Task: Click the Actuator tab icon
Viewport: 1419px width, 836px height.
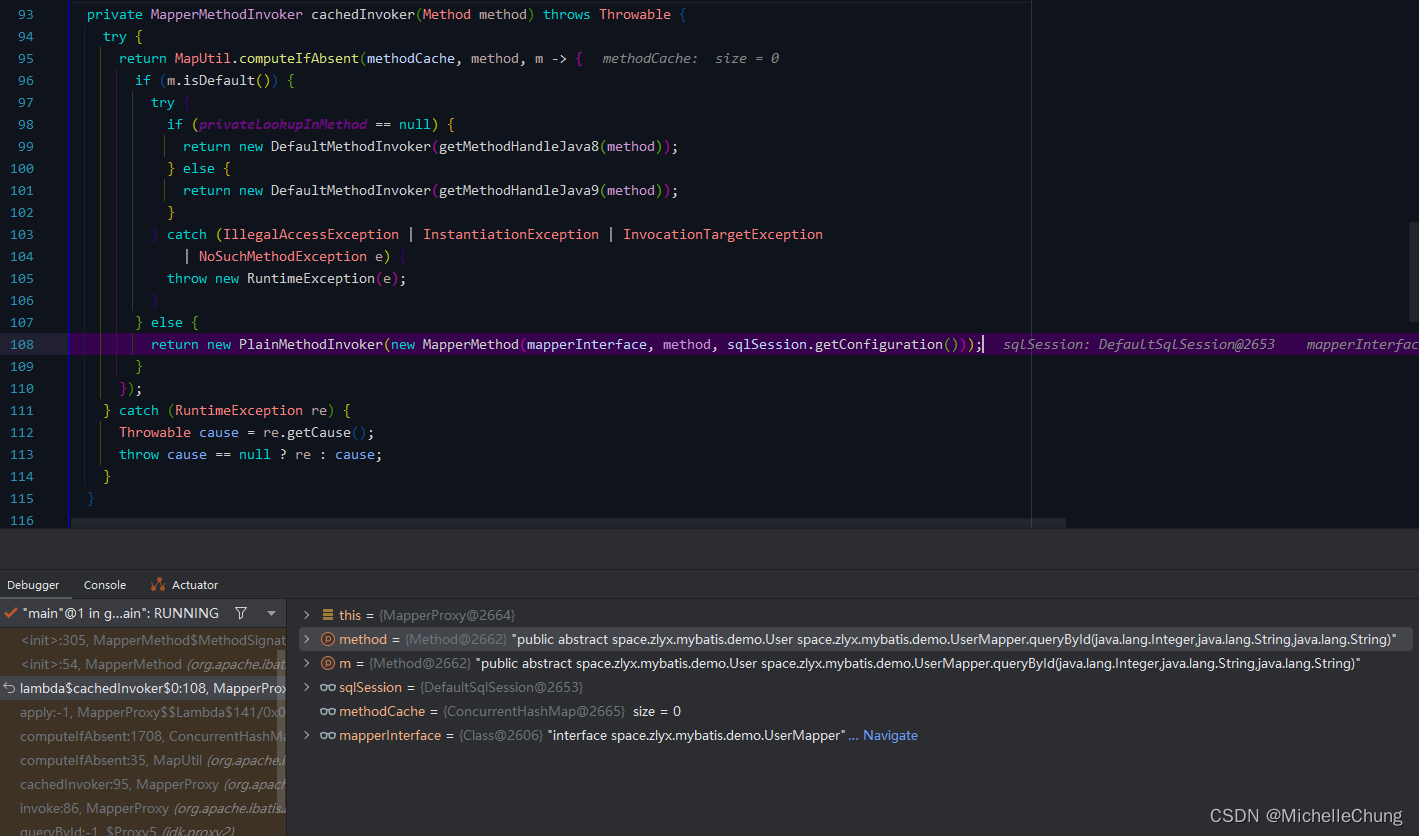Action: (x=158, y=585)
